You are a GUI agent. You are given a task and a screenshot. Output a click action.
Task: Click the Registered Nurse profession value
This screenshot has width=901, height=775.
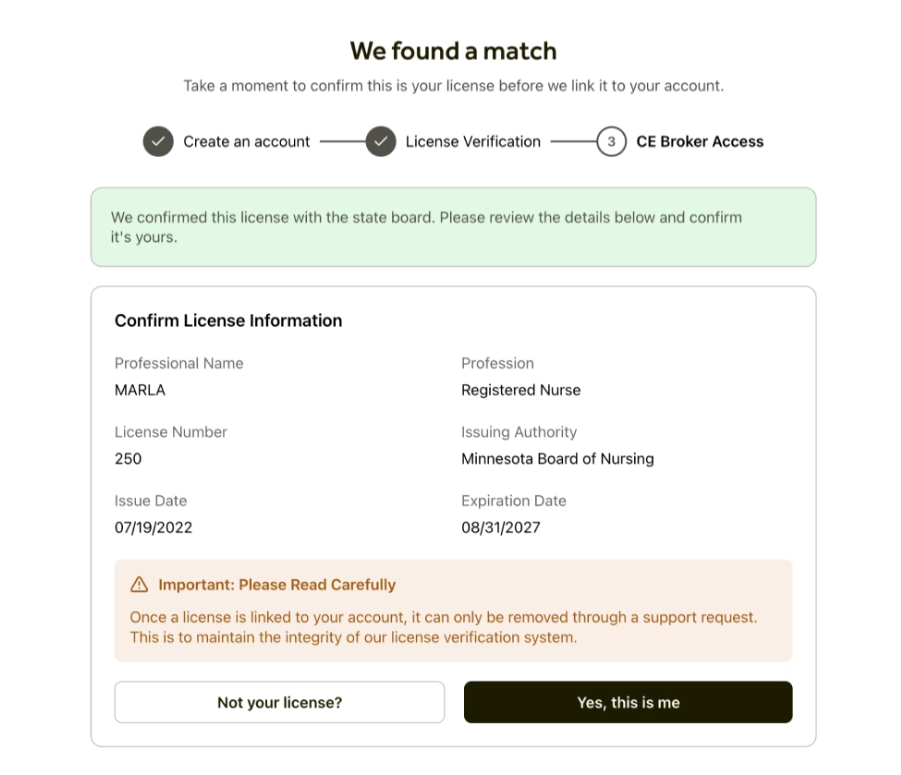click(520, 390)
